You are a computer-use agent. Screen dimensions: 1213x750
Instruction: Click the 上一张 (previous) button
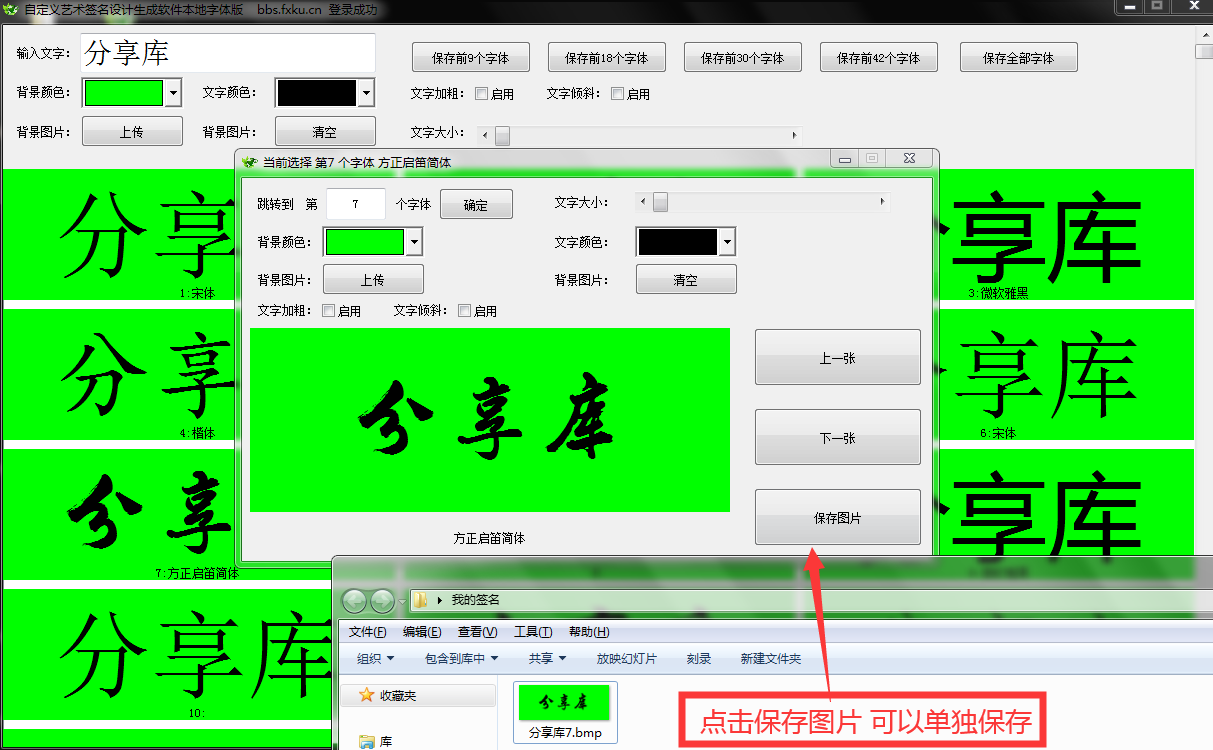point(838,357)
